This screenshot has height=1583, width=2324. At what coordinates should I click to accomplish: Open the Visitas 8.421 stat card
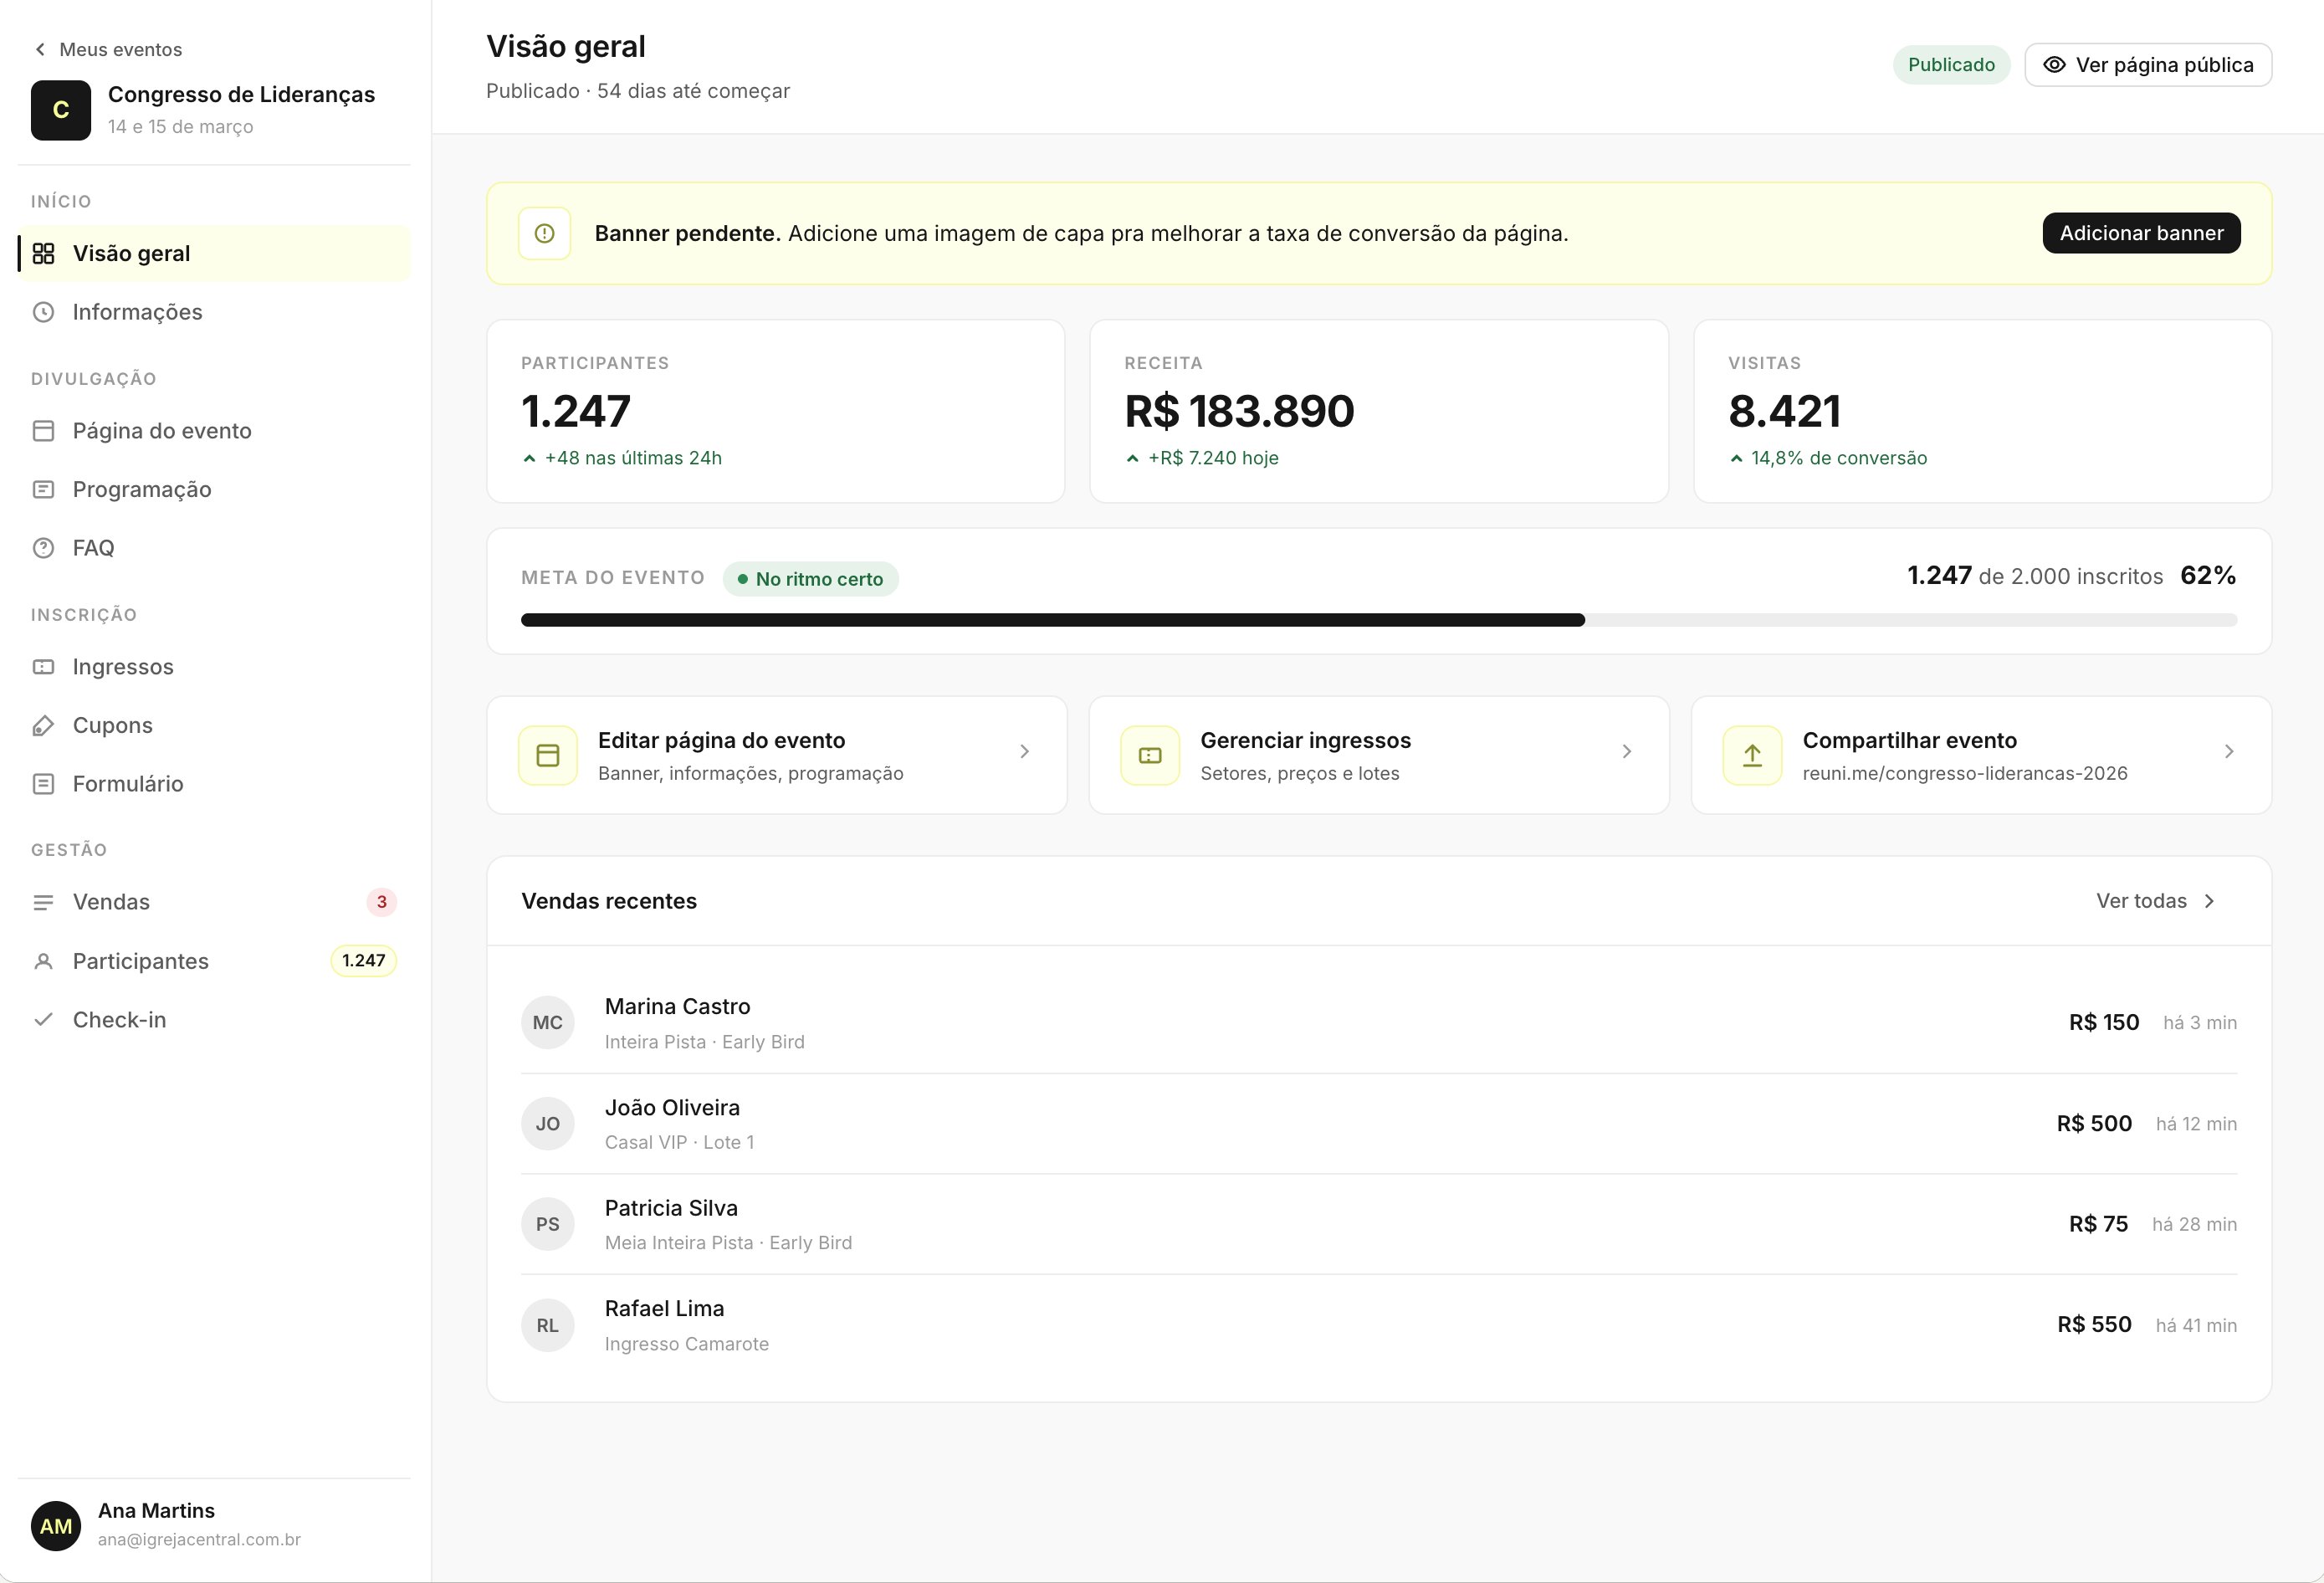click(1982, 411)
